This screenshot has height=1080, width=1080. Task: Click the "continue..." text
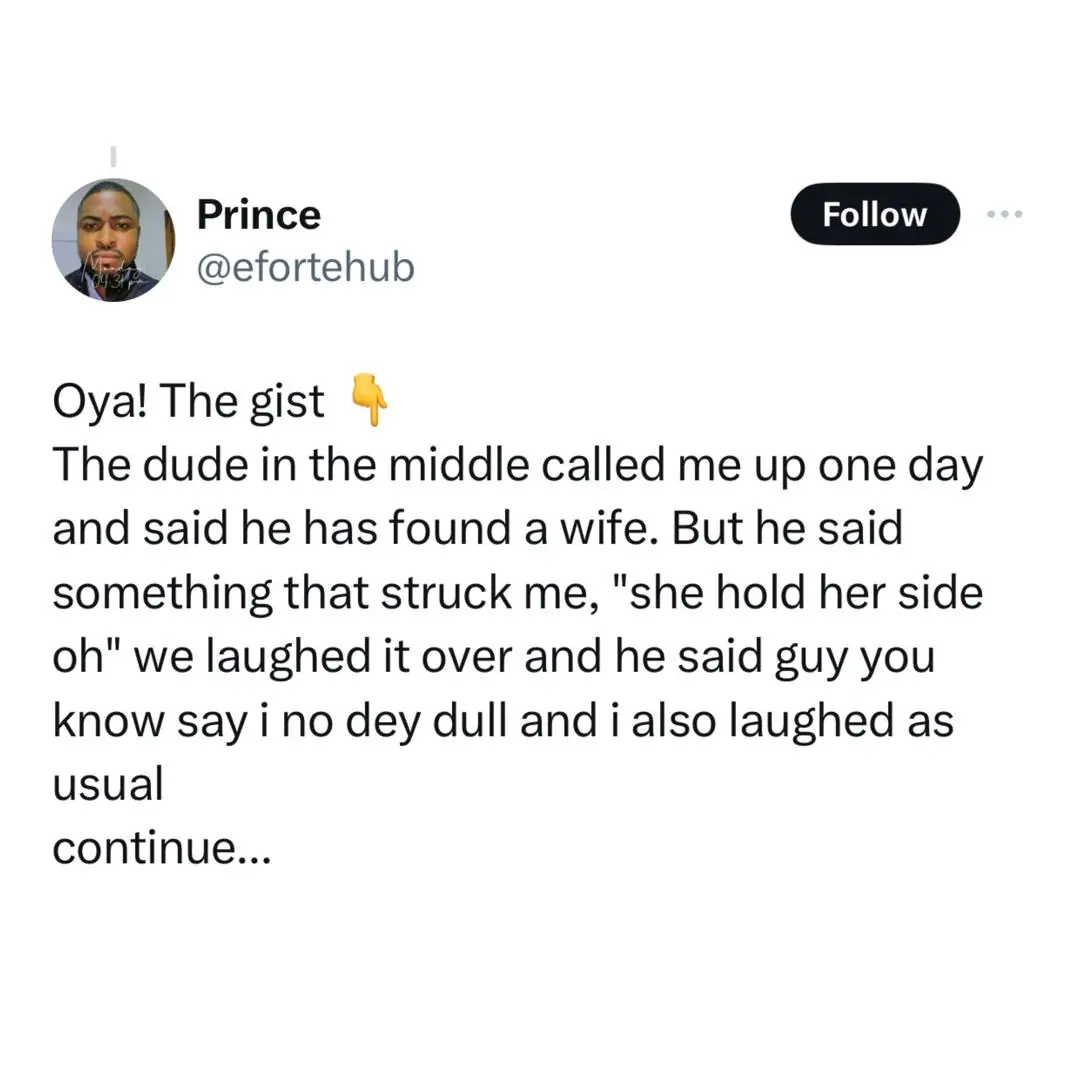pyautogui.click(x=160, y=849)
